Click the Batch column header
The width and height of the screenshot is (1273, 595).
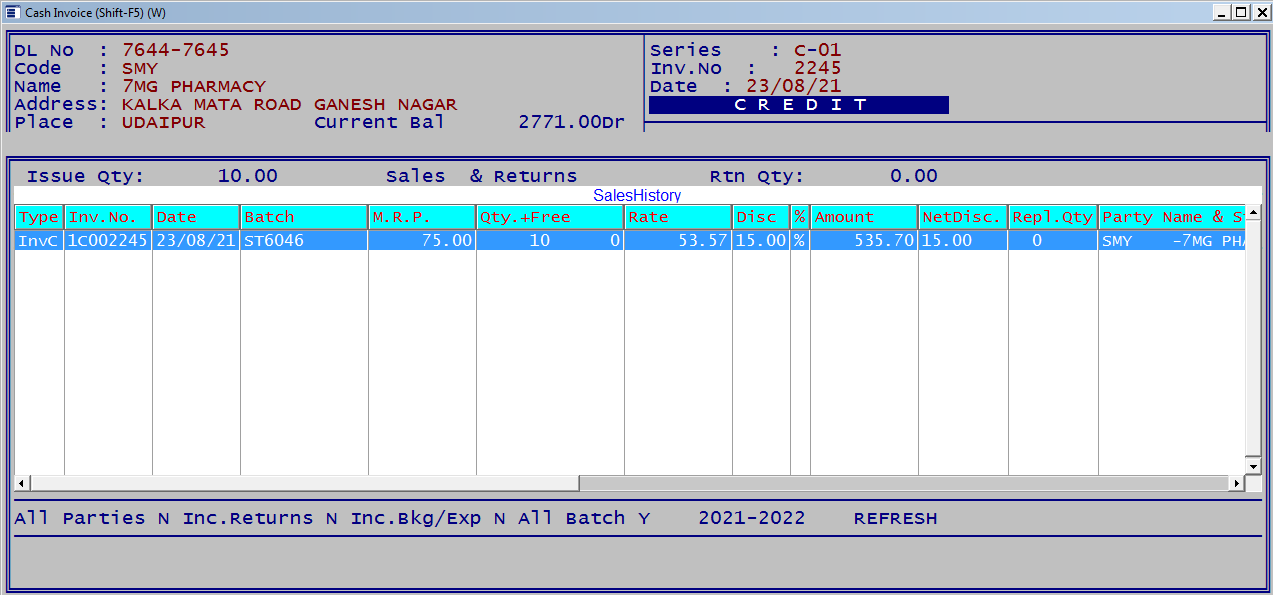(x=304, y=217)
